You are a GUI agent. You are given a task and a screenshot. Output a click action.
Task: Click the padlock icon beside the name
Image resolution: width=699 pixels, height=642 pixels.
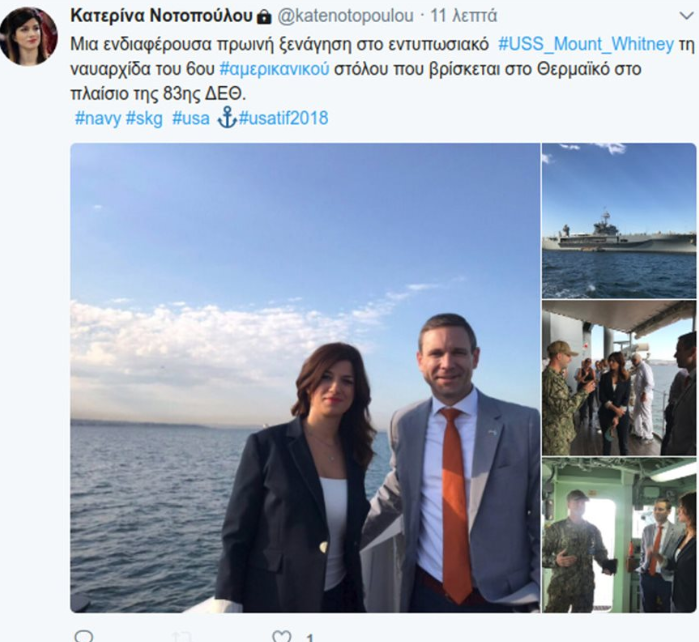pos(264,17)
